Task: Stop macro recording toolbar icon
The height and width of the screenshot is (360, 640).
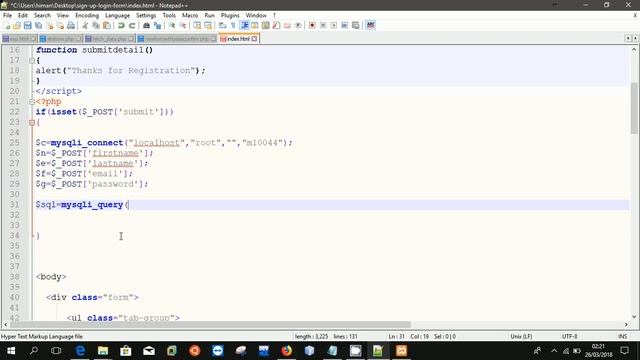Action: tap(323, 25)
